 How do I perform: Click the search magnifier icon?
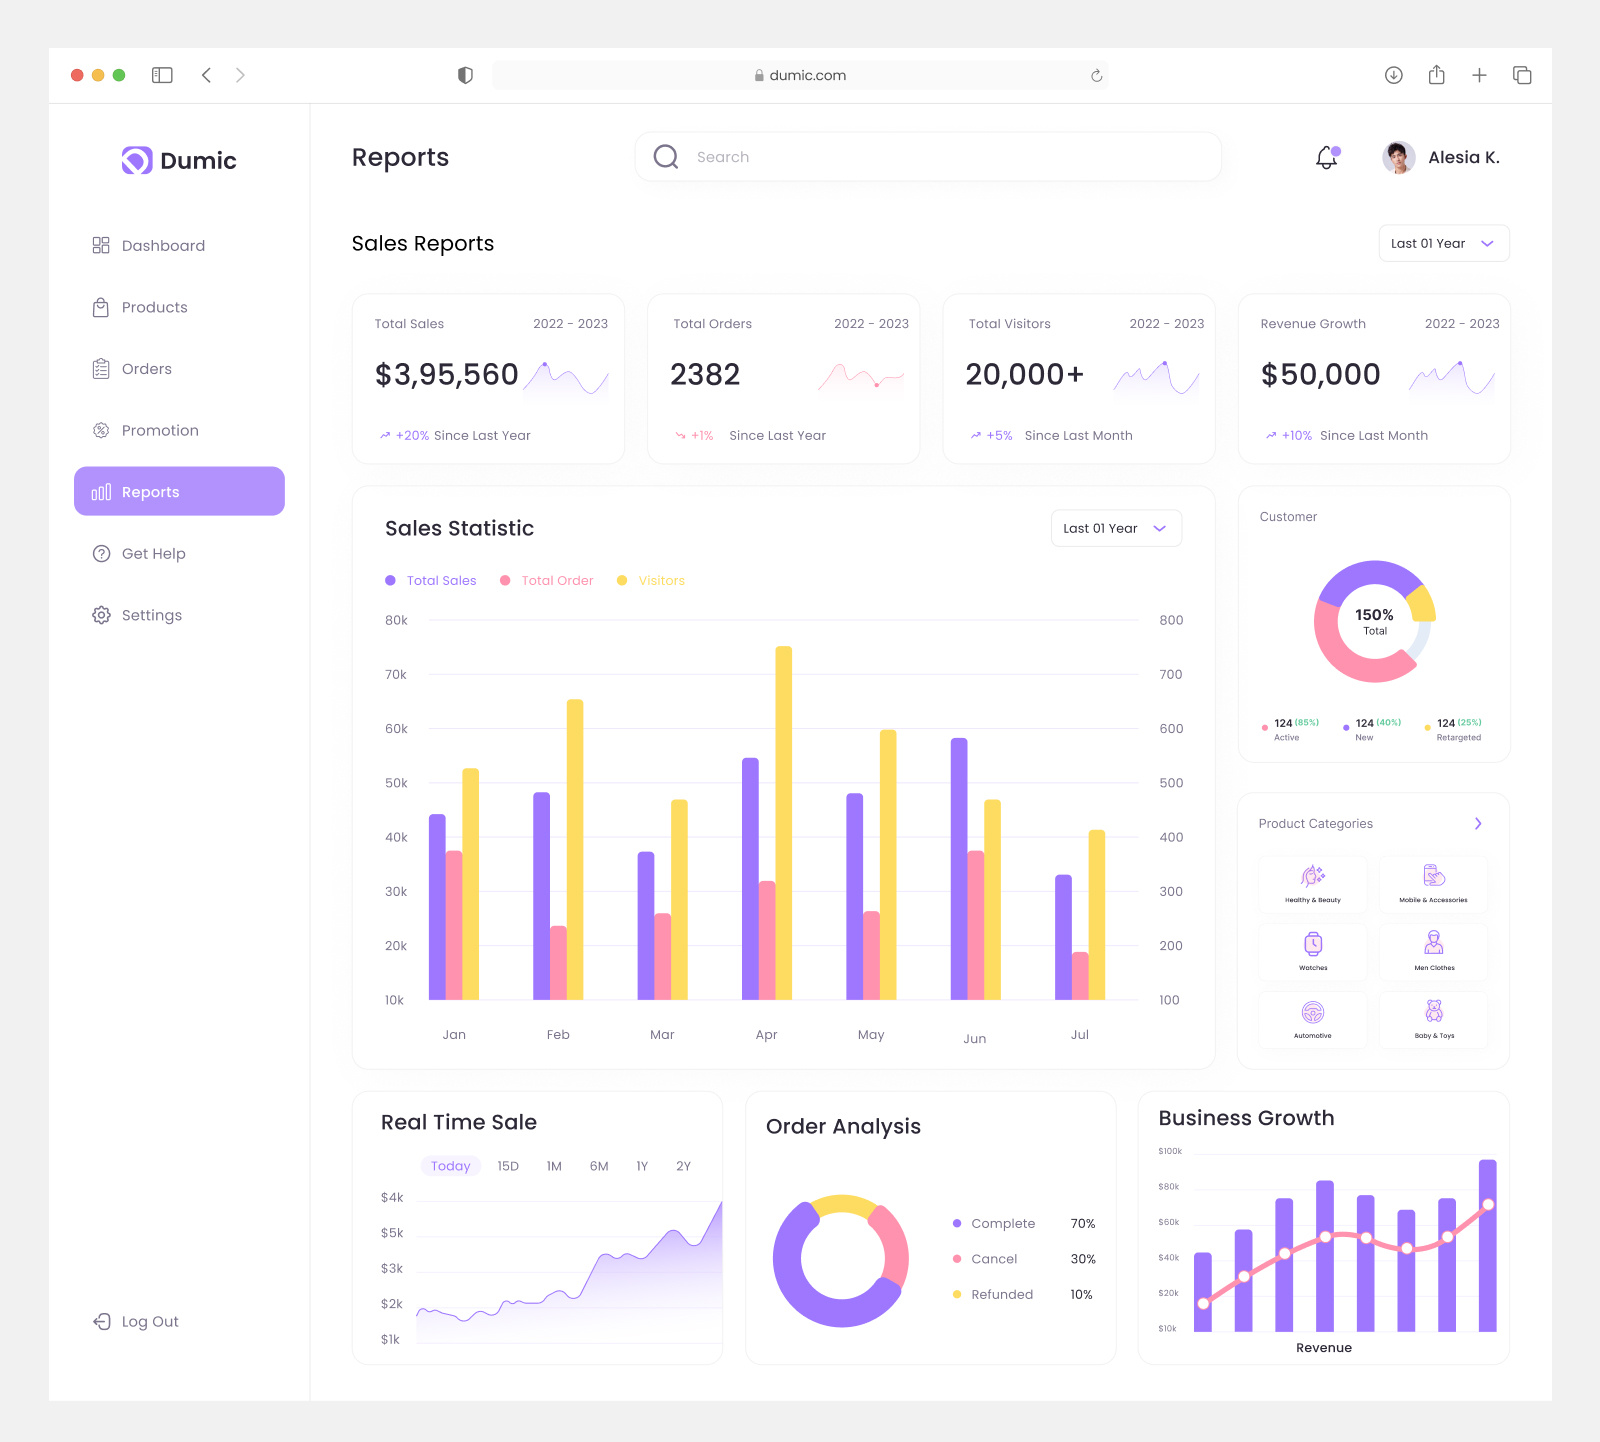pos(665,156)
